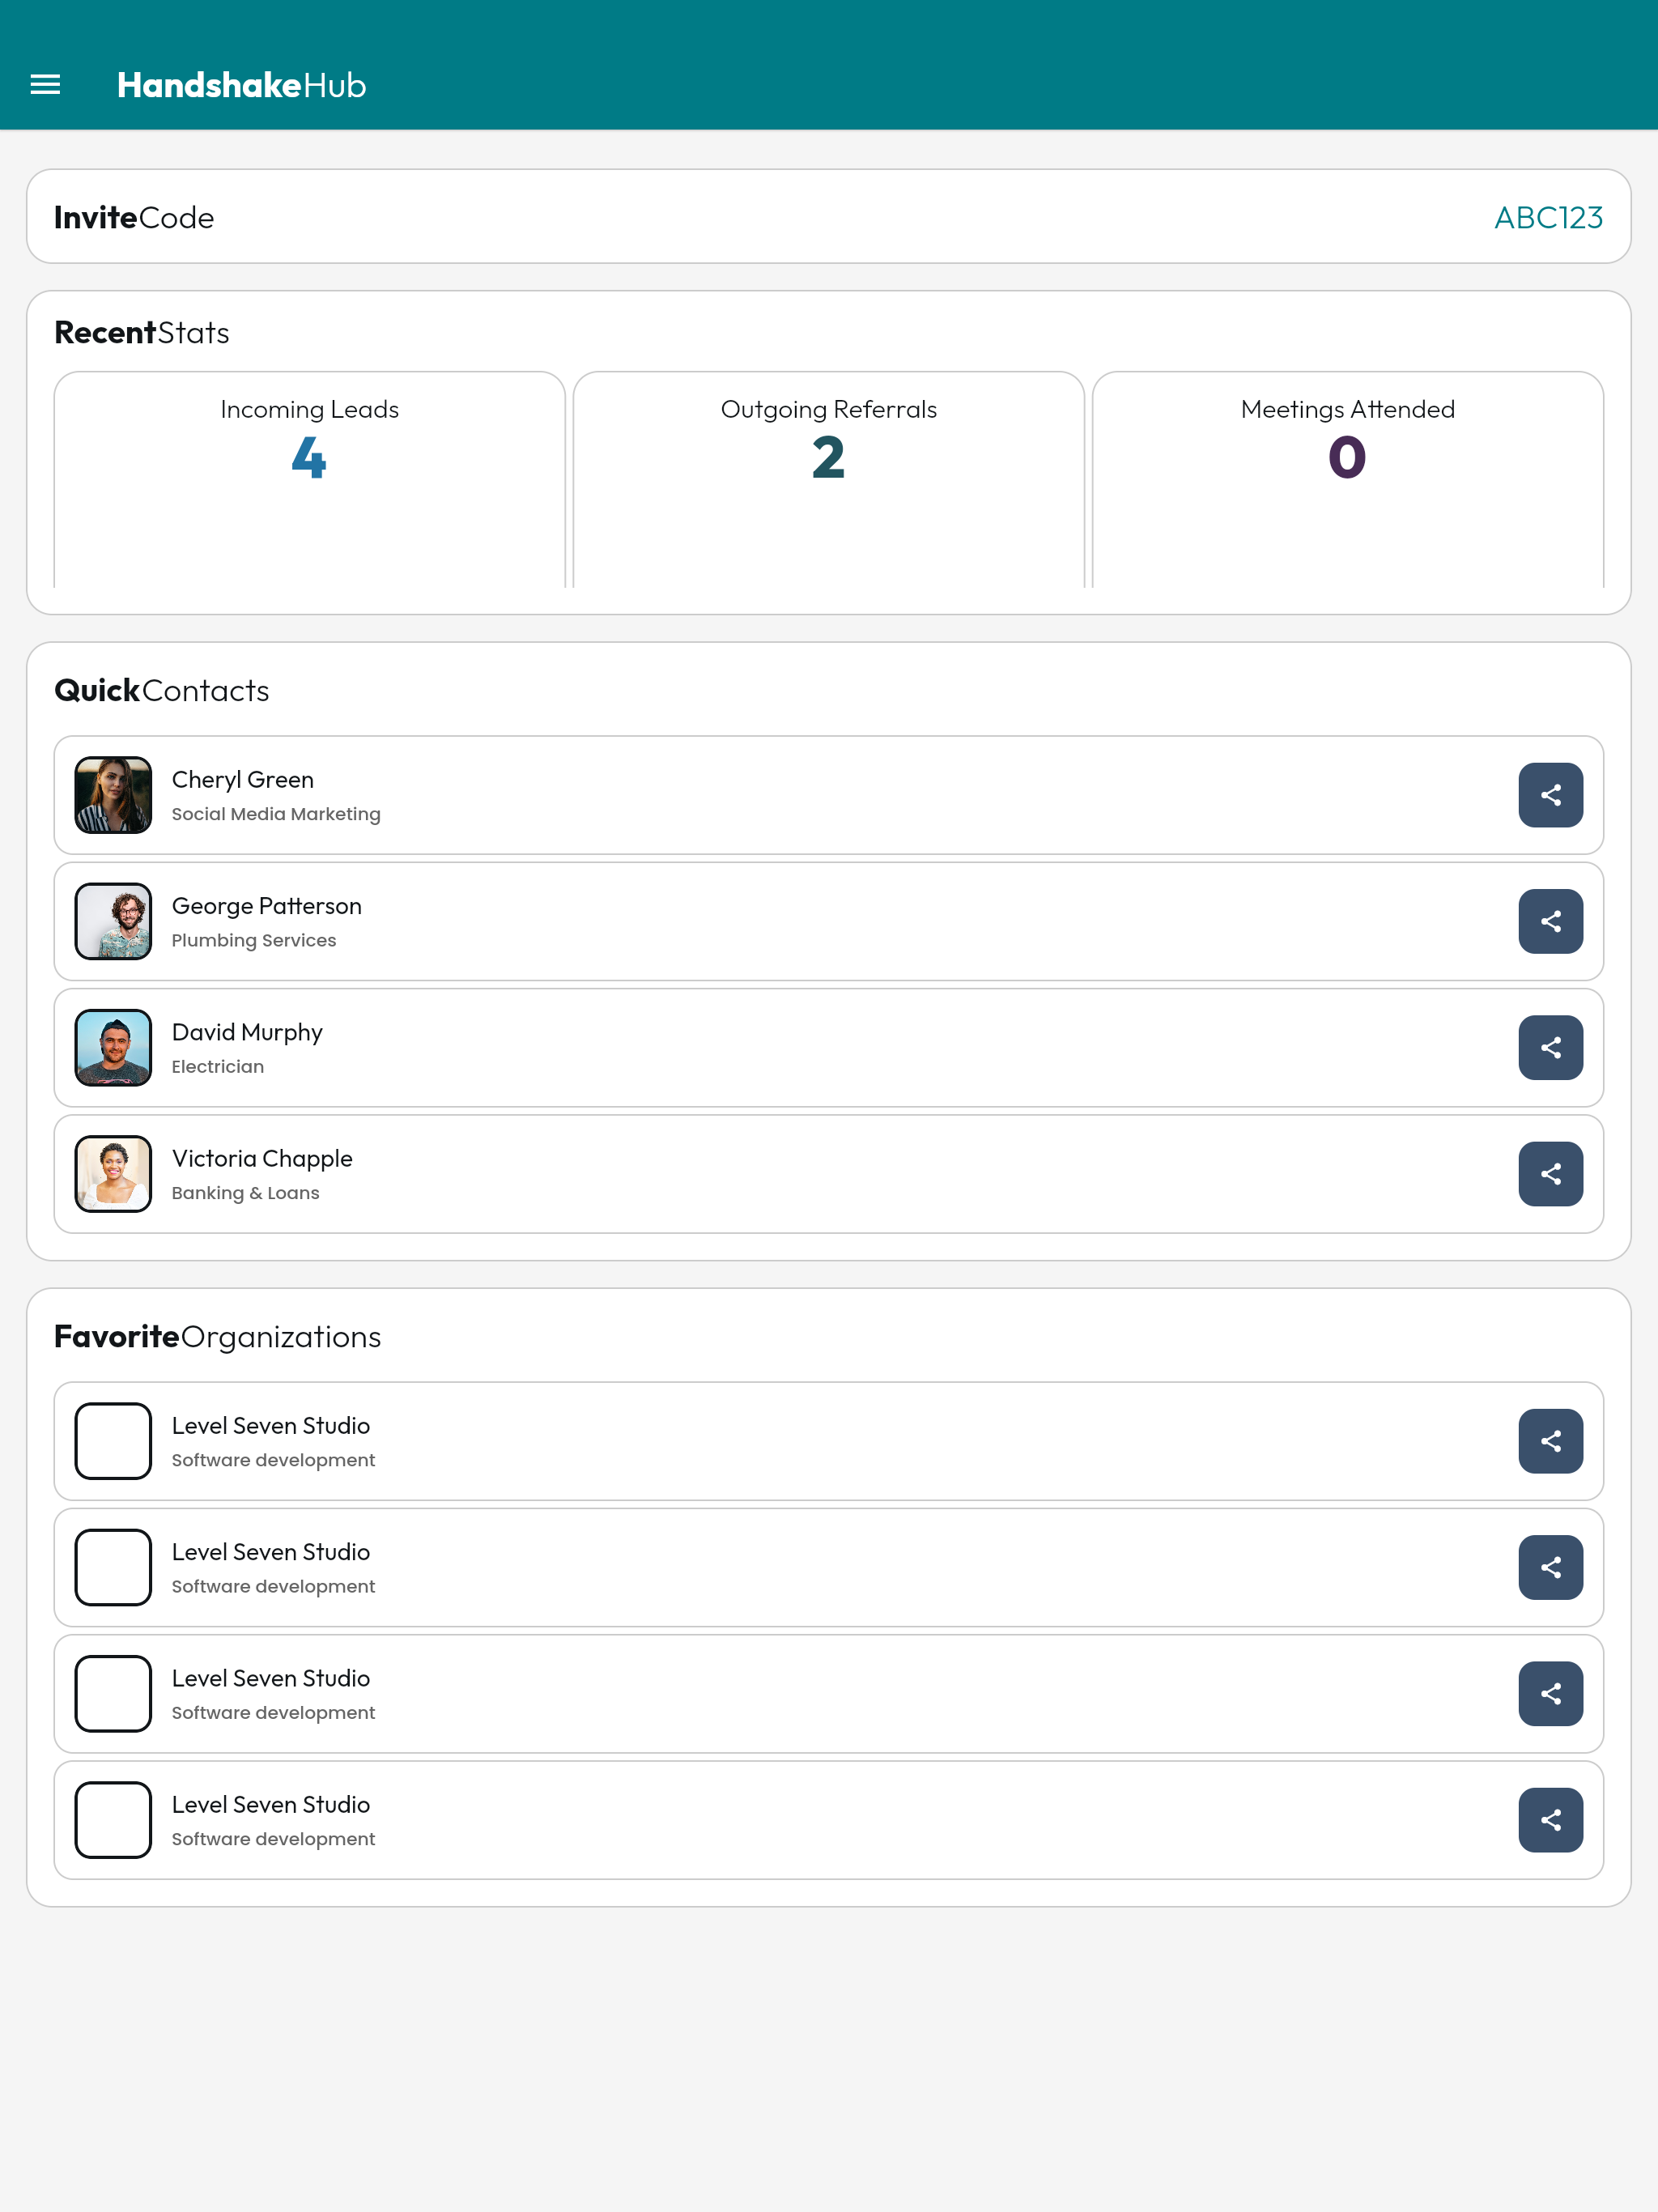1658x2212 pixels.
Task: Select Cheryl Green's profile photo
Action: pos(113,795)
